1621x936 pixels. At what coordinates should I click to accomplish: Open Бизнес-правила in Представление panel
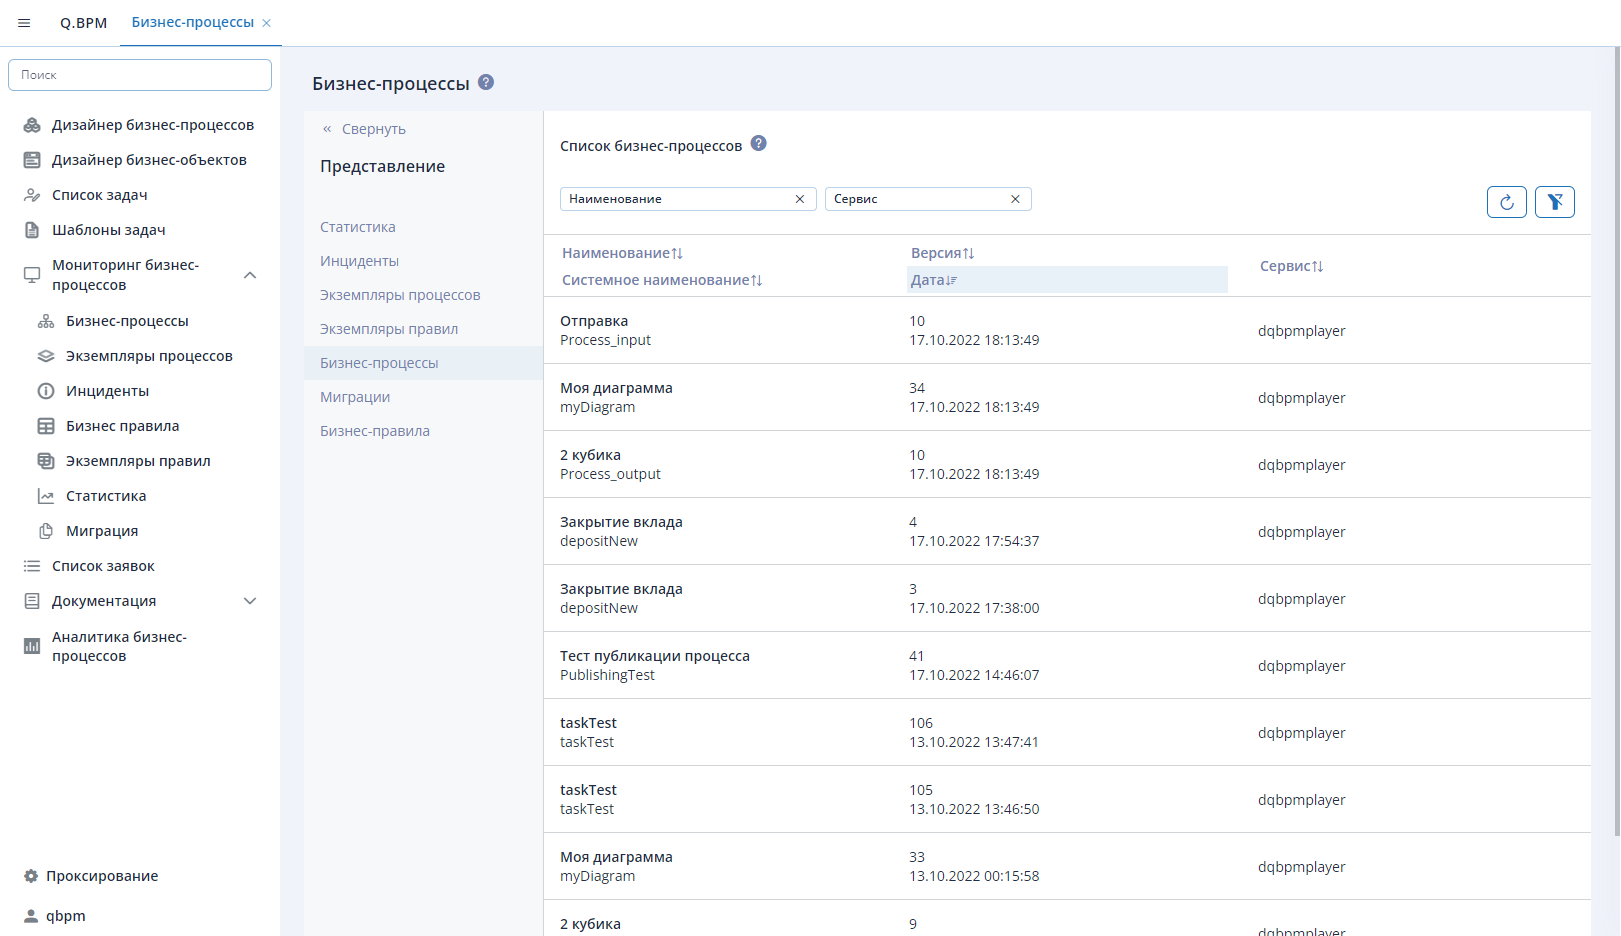tap(375, 431)
